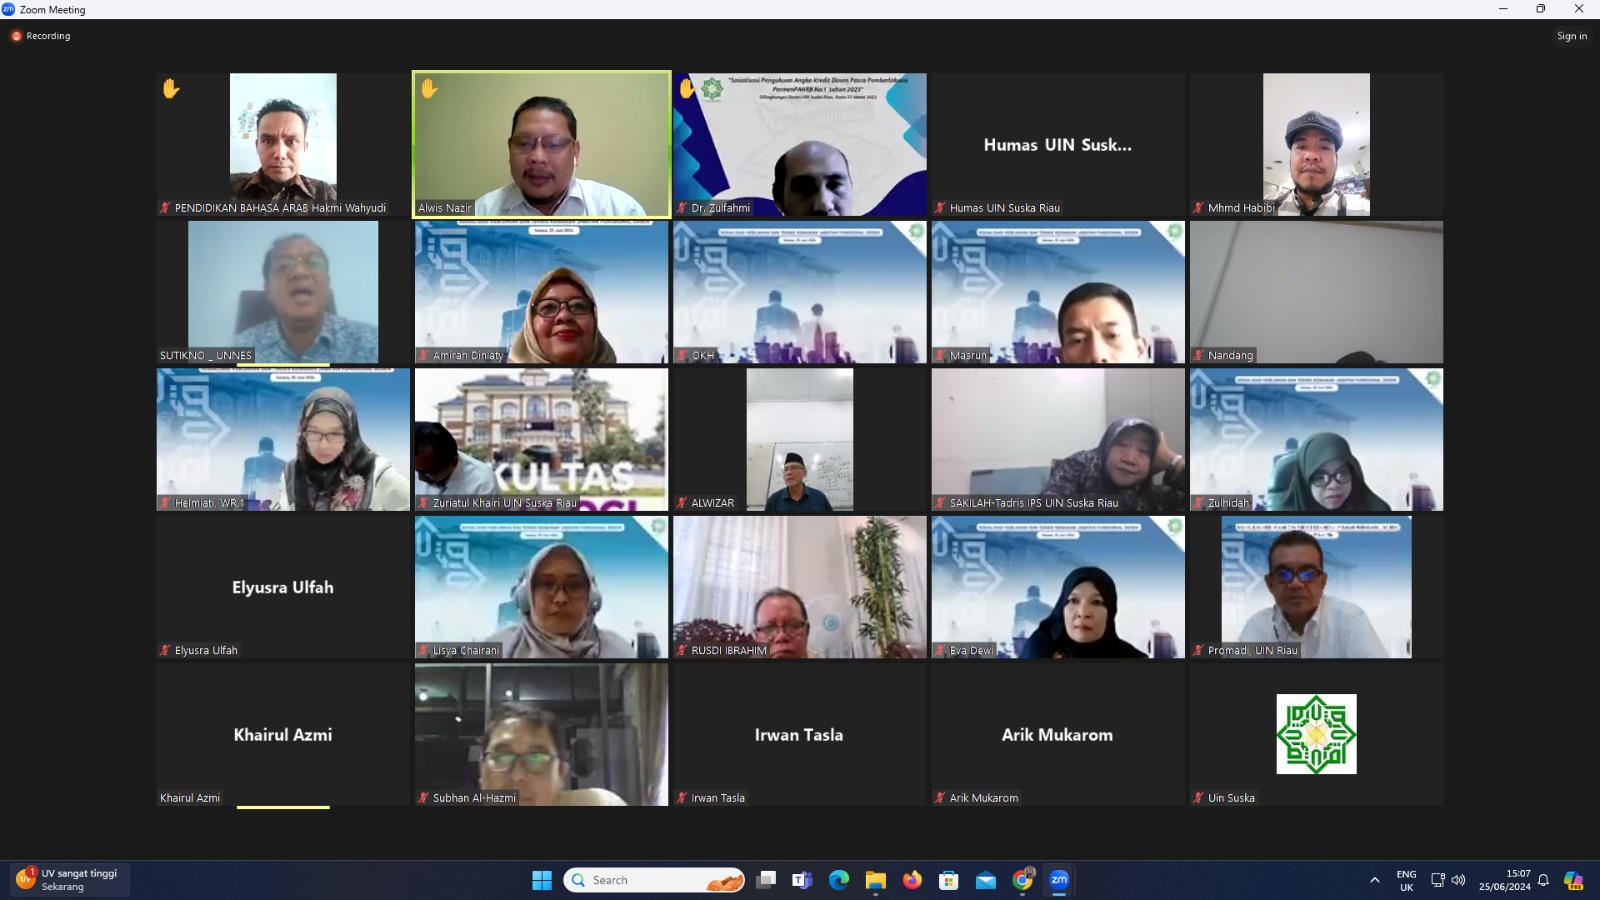
Task: Click the raised hand icon on Alwis Nazir
Action: point(429,89)
